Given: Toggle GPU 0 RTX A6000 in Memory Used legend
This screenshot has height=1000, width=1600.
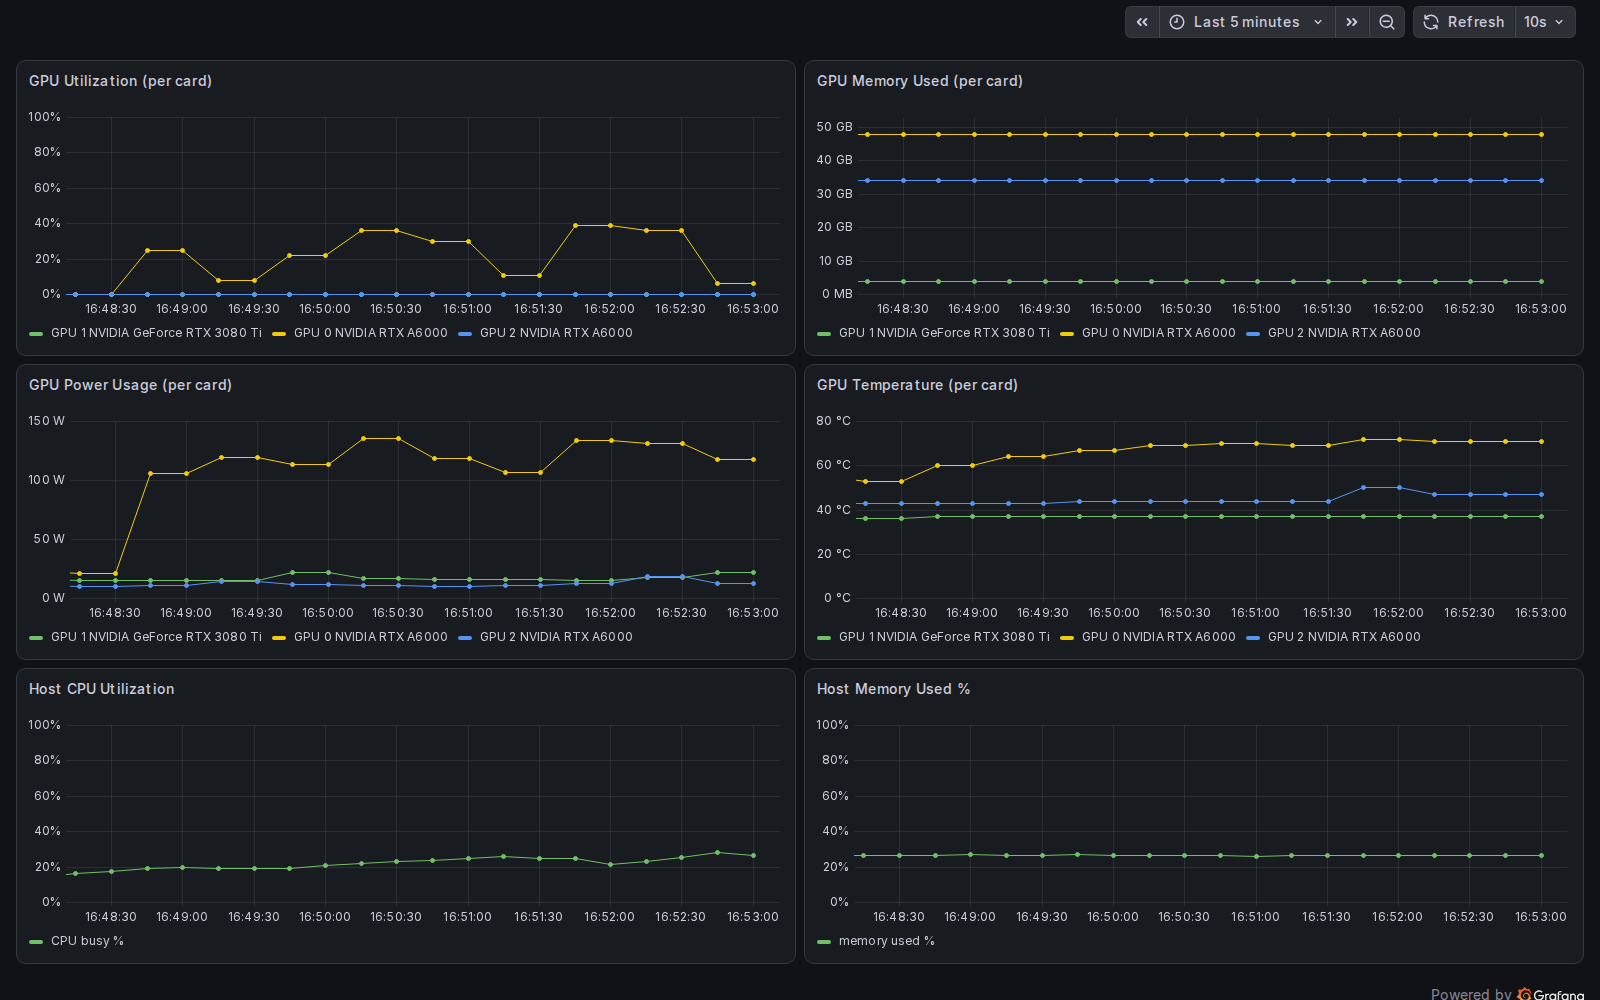Looking at the screenshot, I should (1159, 333).
